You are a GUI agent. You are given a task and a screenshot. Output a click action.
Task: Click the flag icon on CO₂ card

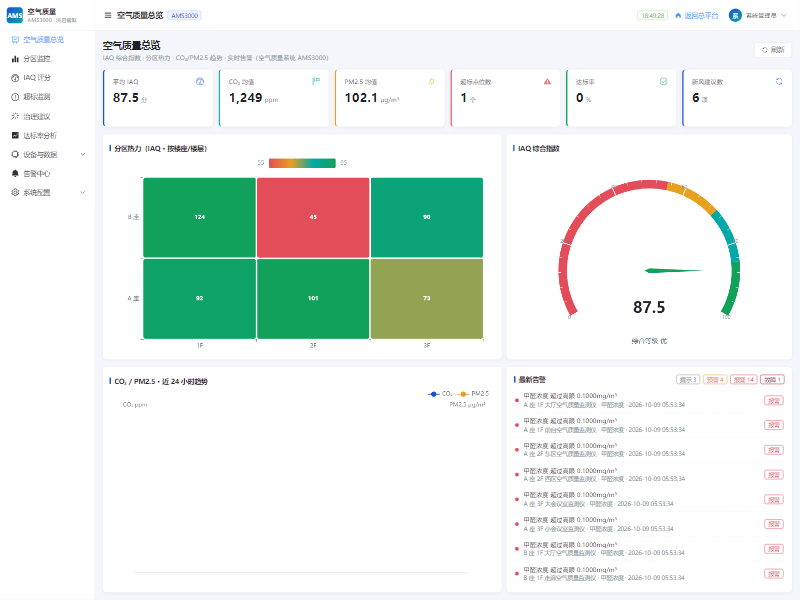point(316,82)
